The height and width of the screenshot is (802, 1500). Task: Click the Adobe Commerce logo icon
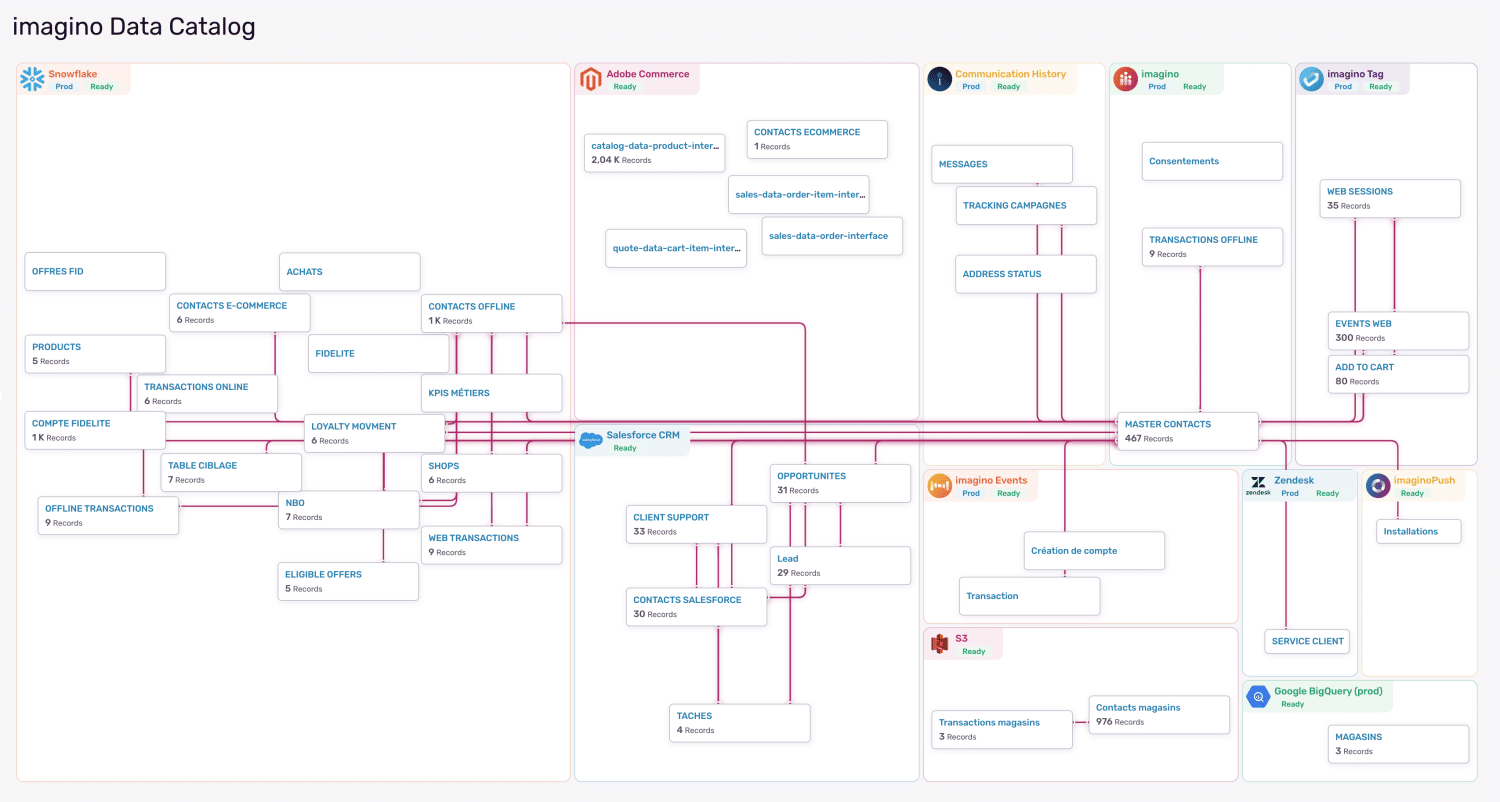591,79
